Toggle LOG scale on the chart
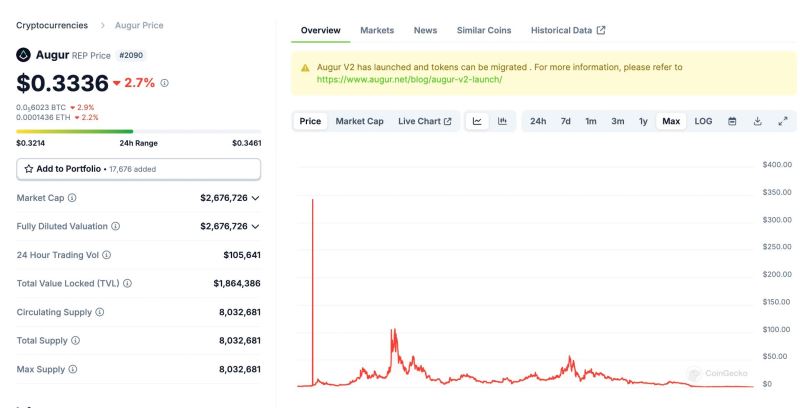800x408 pixels. click(x=703, y=121)
